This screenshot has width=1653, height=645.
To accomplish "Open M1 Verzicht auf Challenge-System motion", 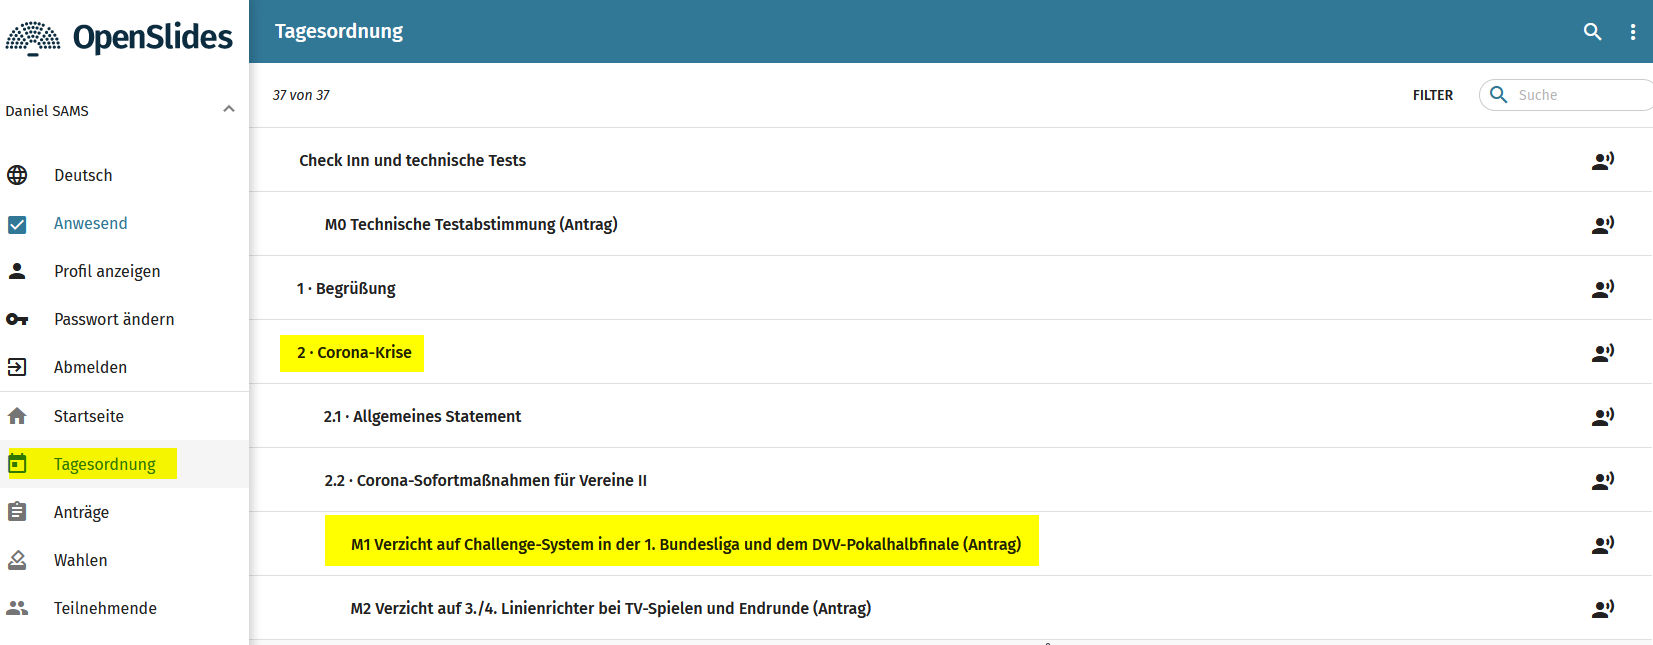I will tap(685, 544).
